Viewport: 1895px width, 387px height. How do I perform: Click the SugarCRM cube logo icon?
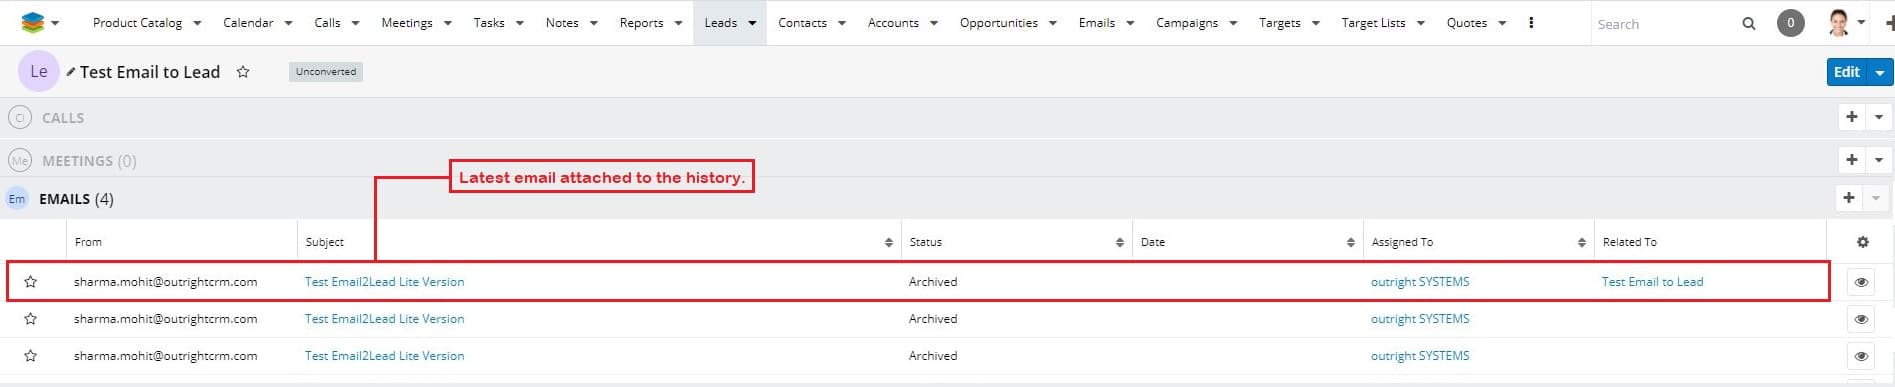(33, 22)
